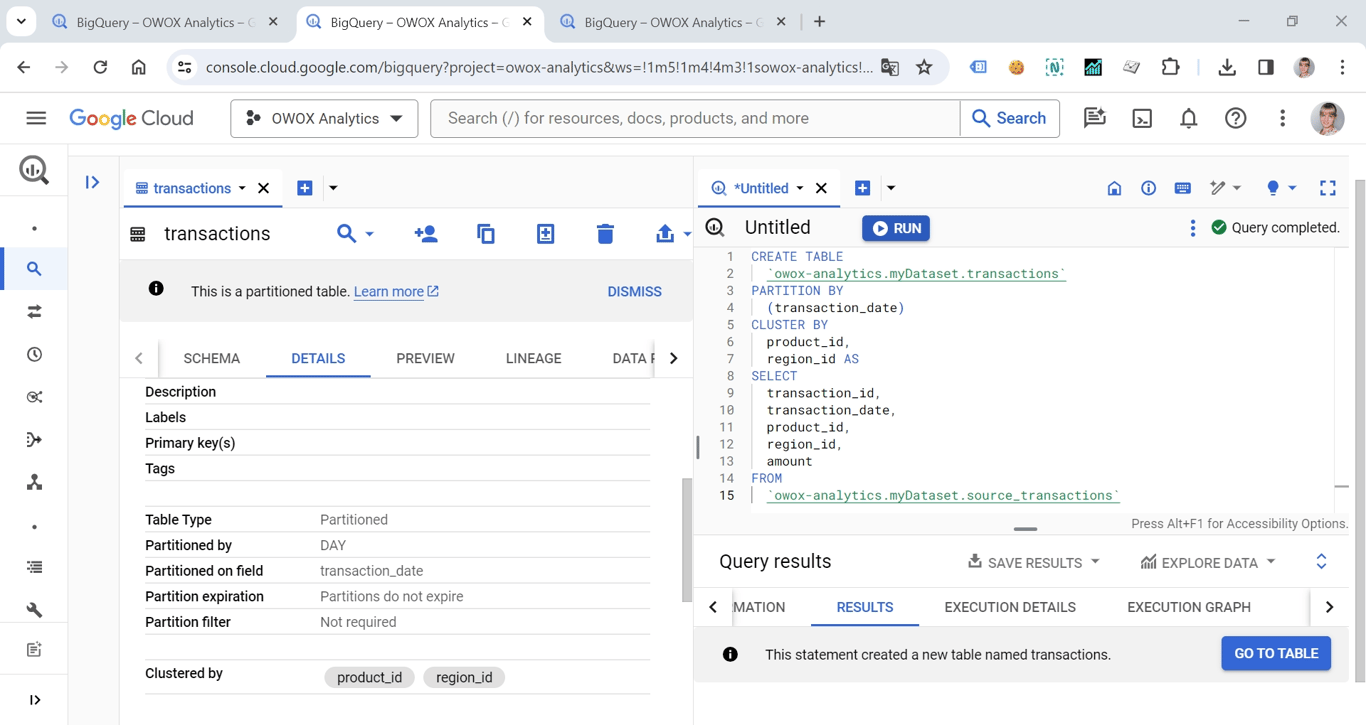Screen dimensions: 1366x725
Task: Click the blue Search button
Action: (x=1009, y=118)
